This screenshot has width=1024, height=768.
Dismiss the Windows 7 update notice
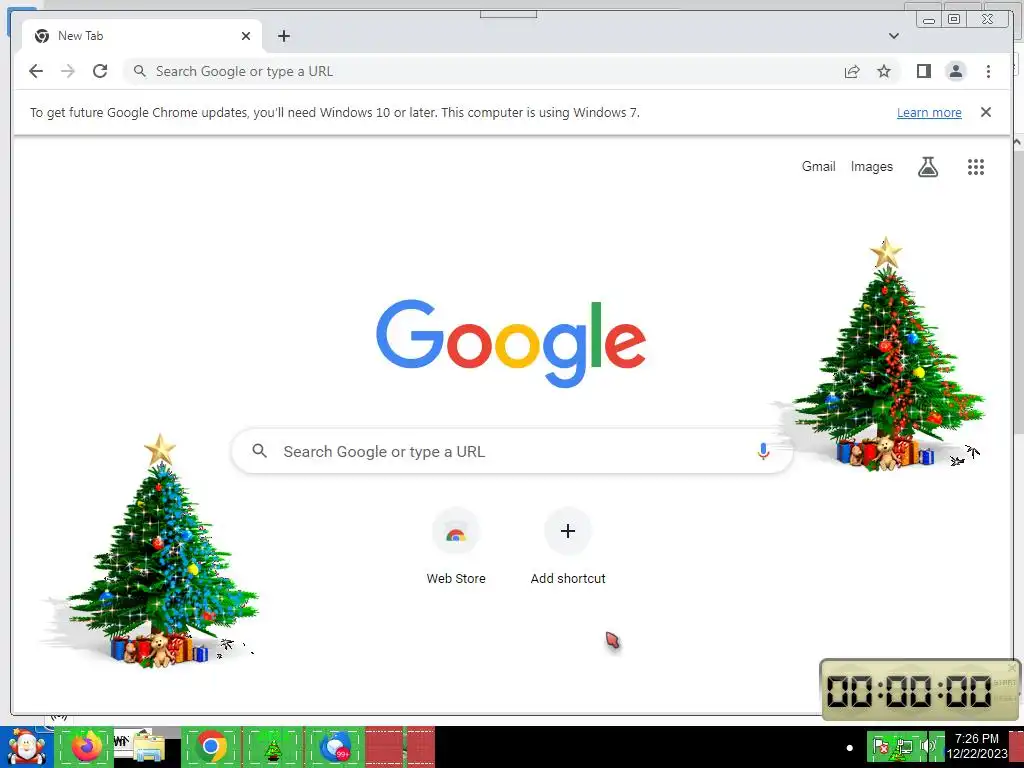coord(985,112)
